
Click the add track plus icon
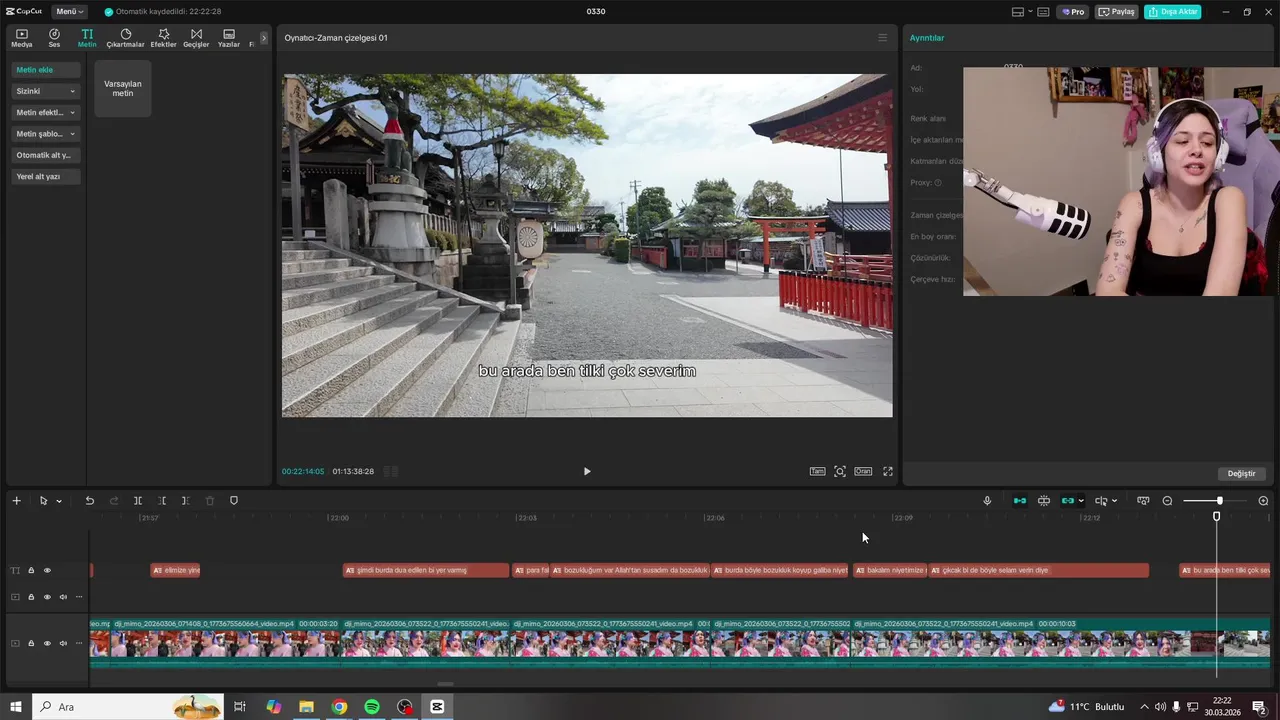(x=16, y=500)
